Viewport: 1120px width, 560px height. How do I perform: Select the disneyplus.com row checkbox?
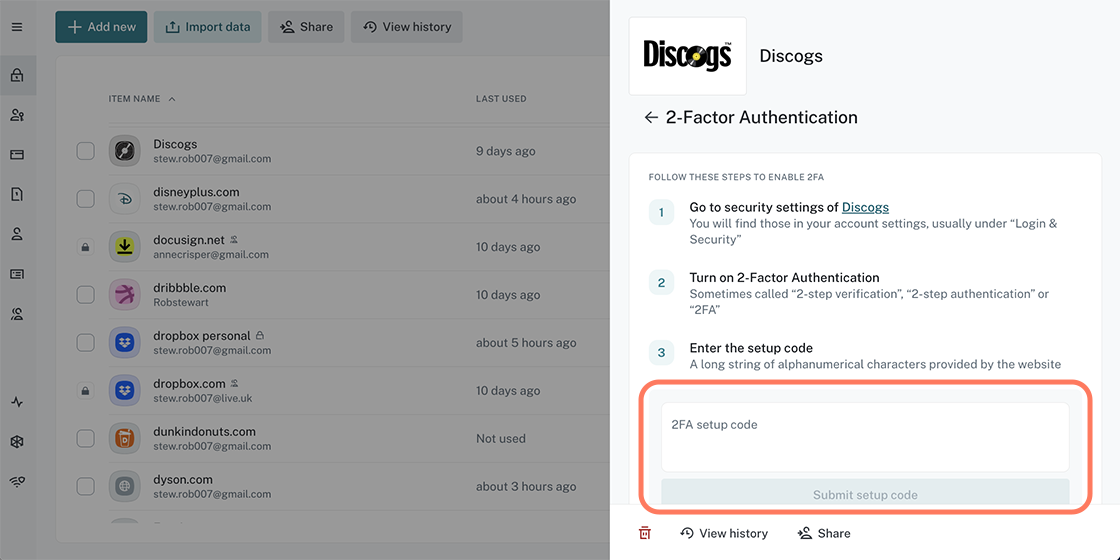click(x=85, y=199)
